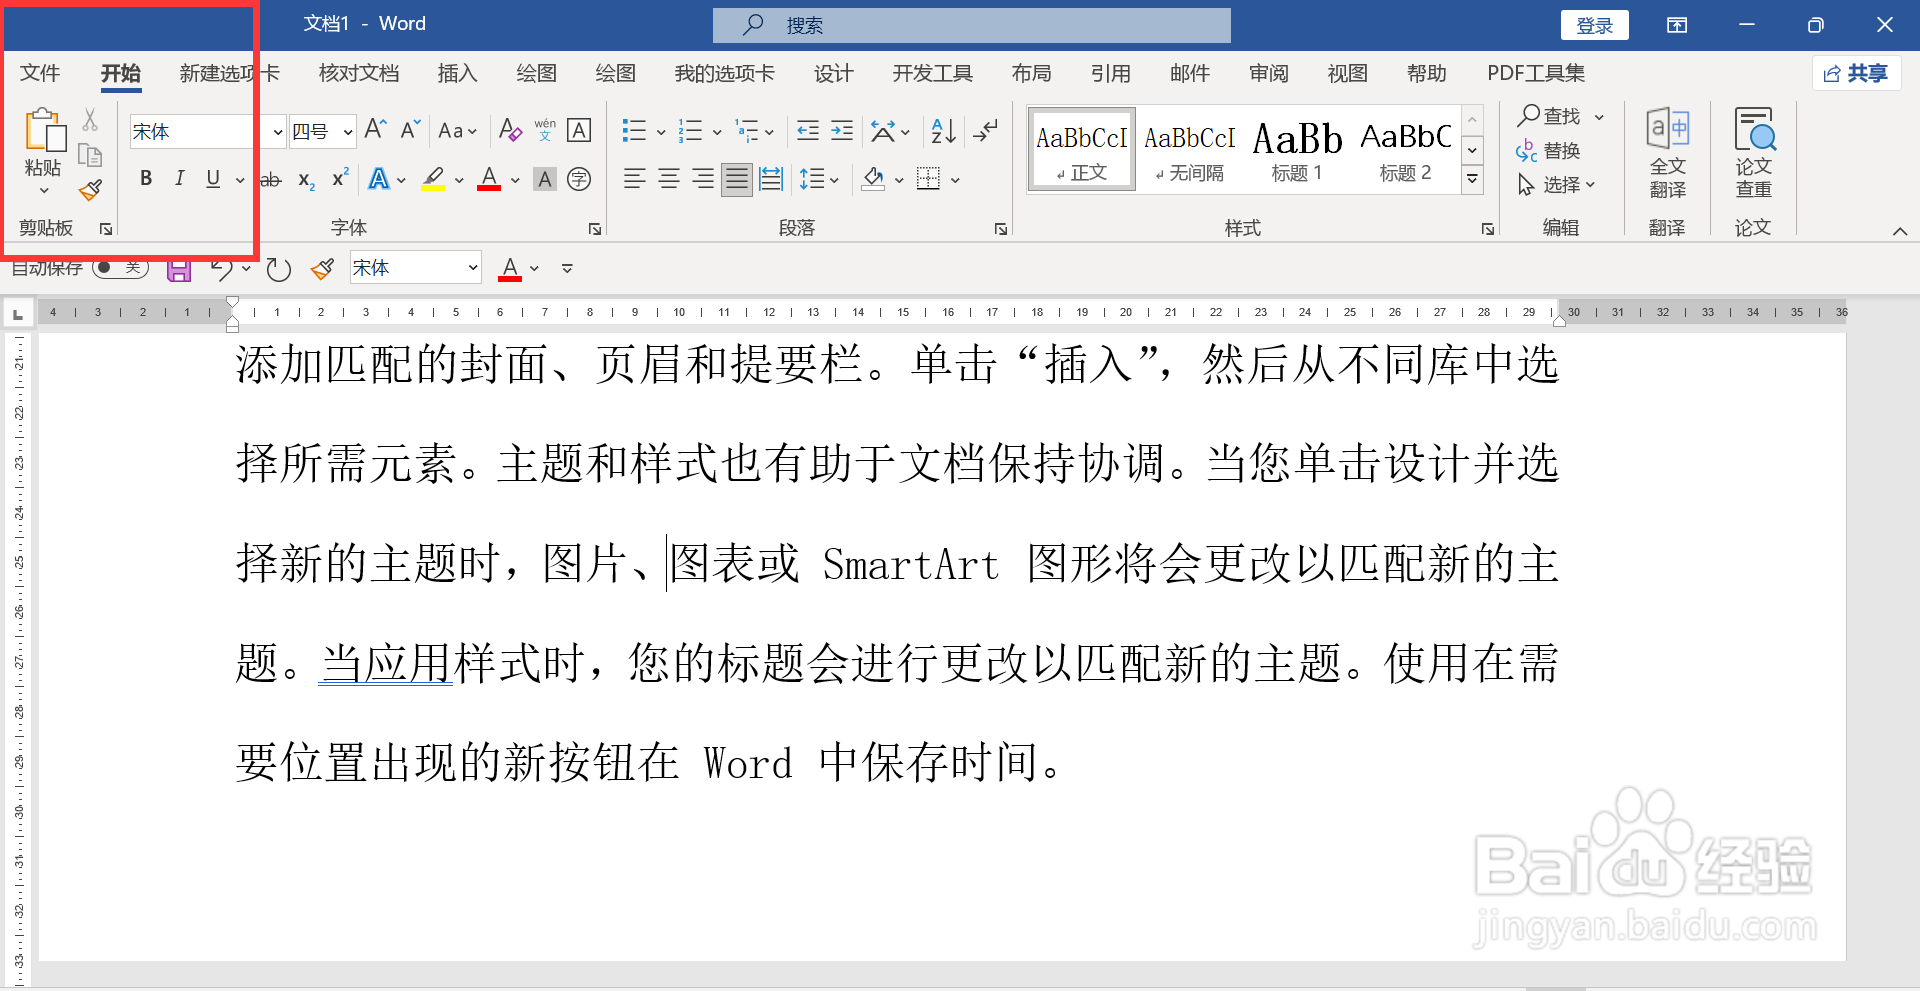
Task: Toggle underline formatting
Action: click(213, 178)
